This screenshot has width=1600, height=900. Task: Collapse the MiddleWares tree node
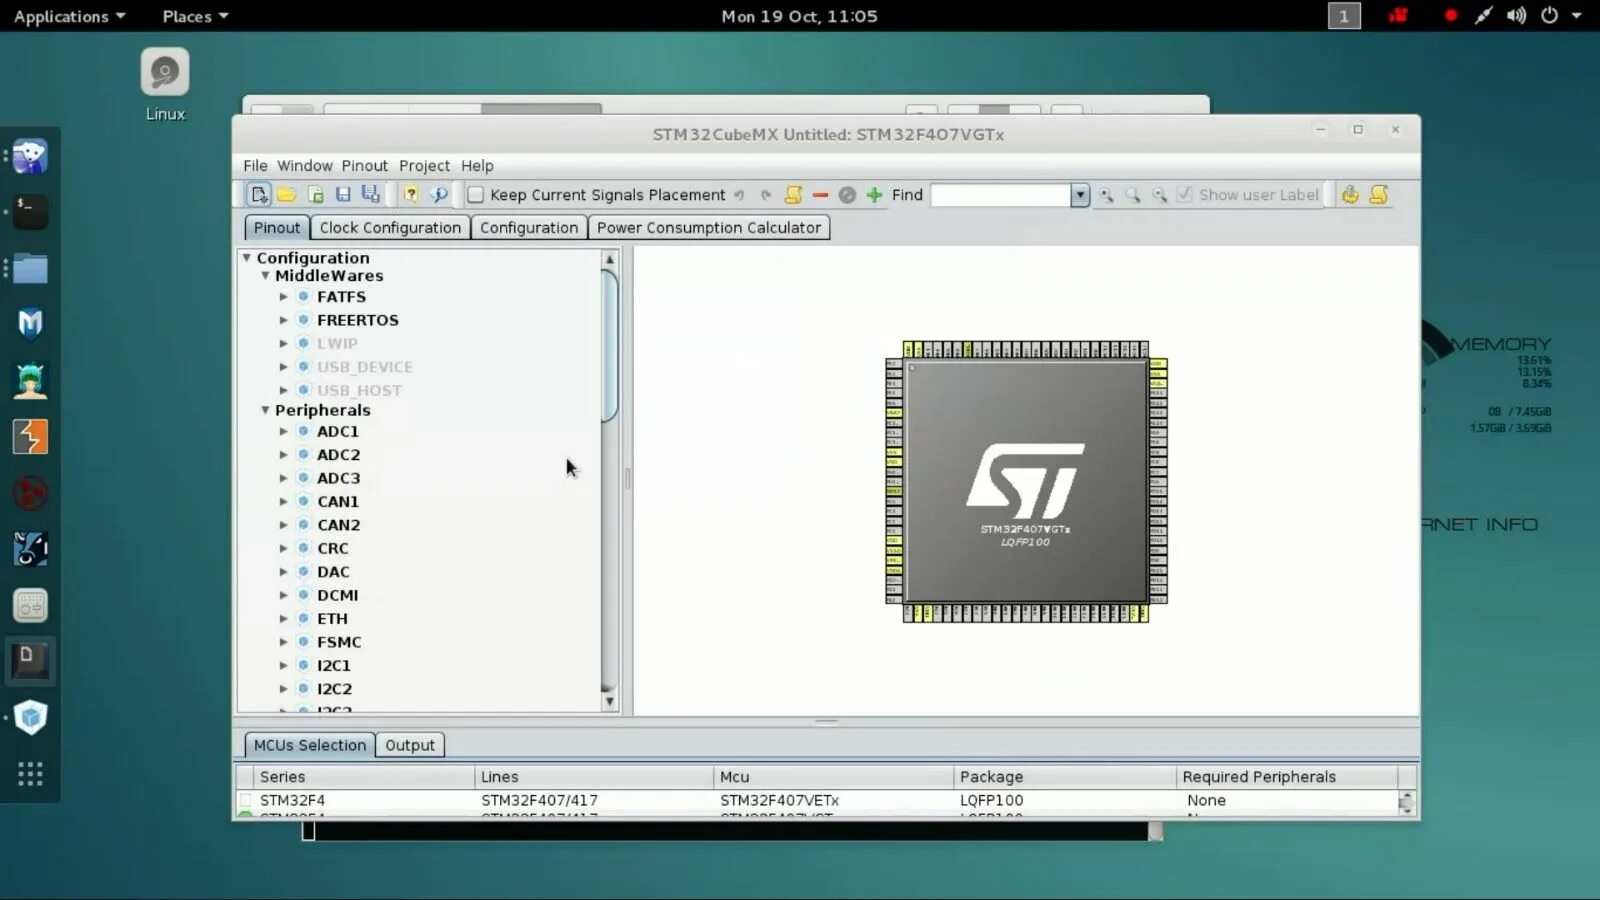[x=265, y=276]
